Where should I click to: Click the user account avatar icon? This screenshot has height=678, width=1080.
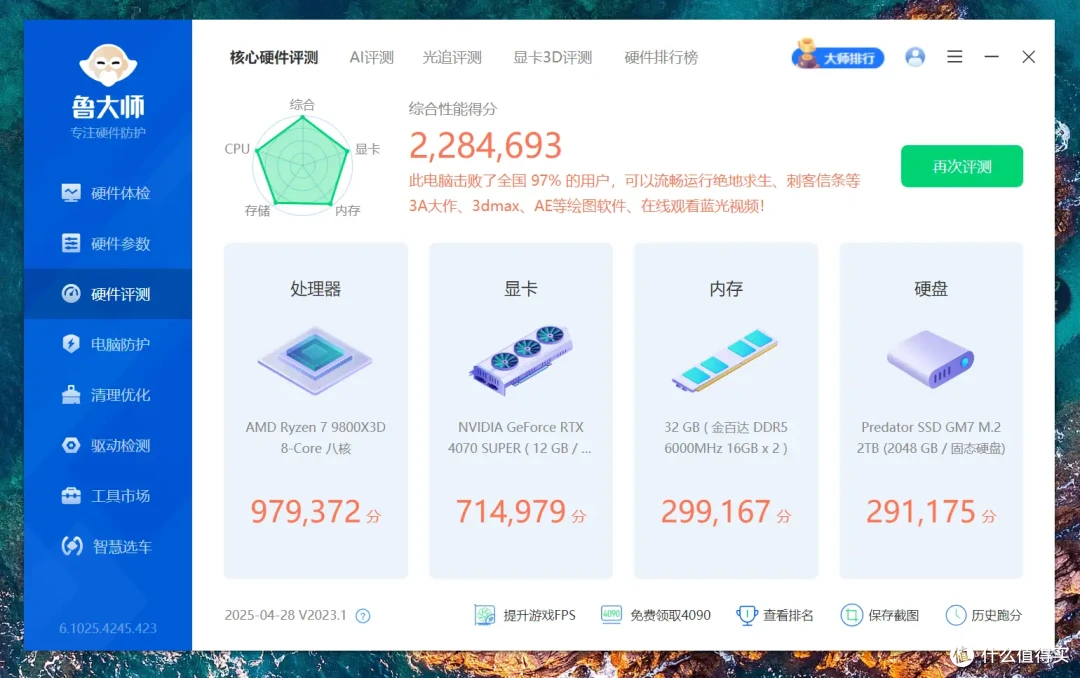tap(915, 57)
